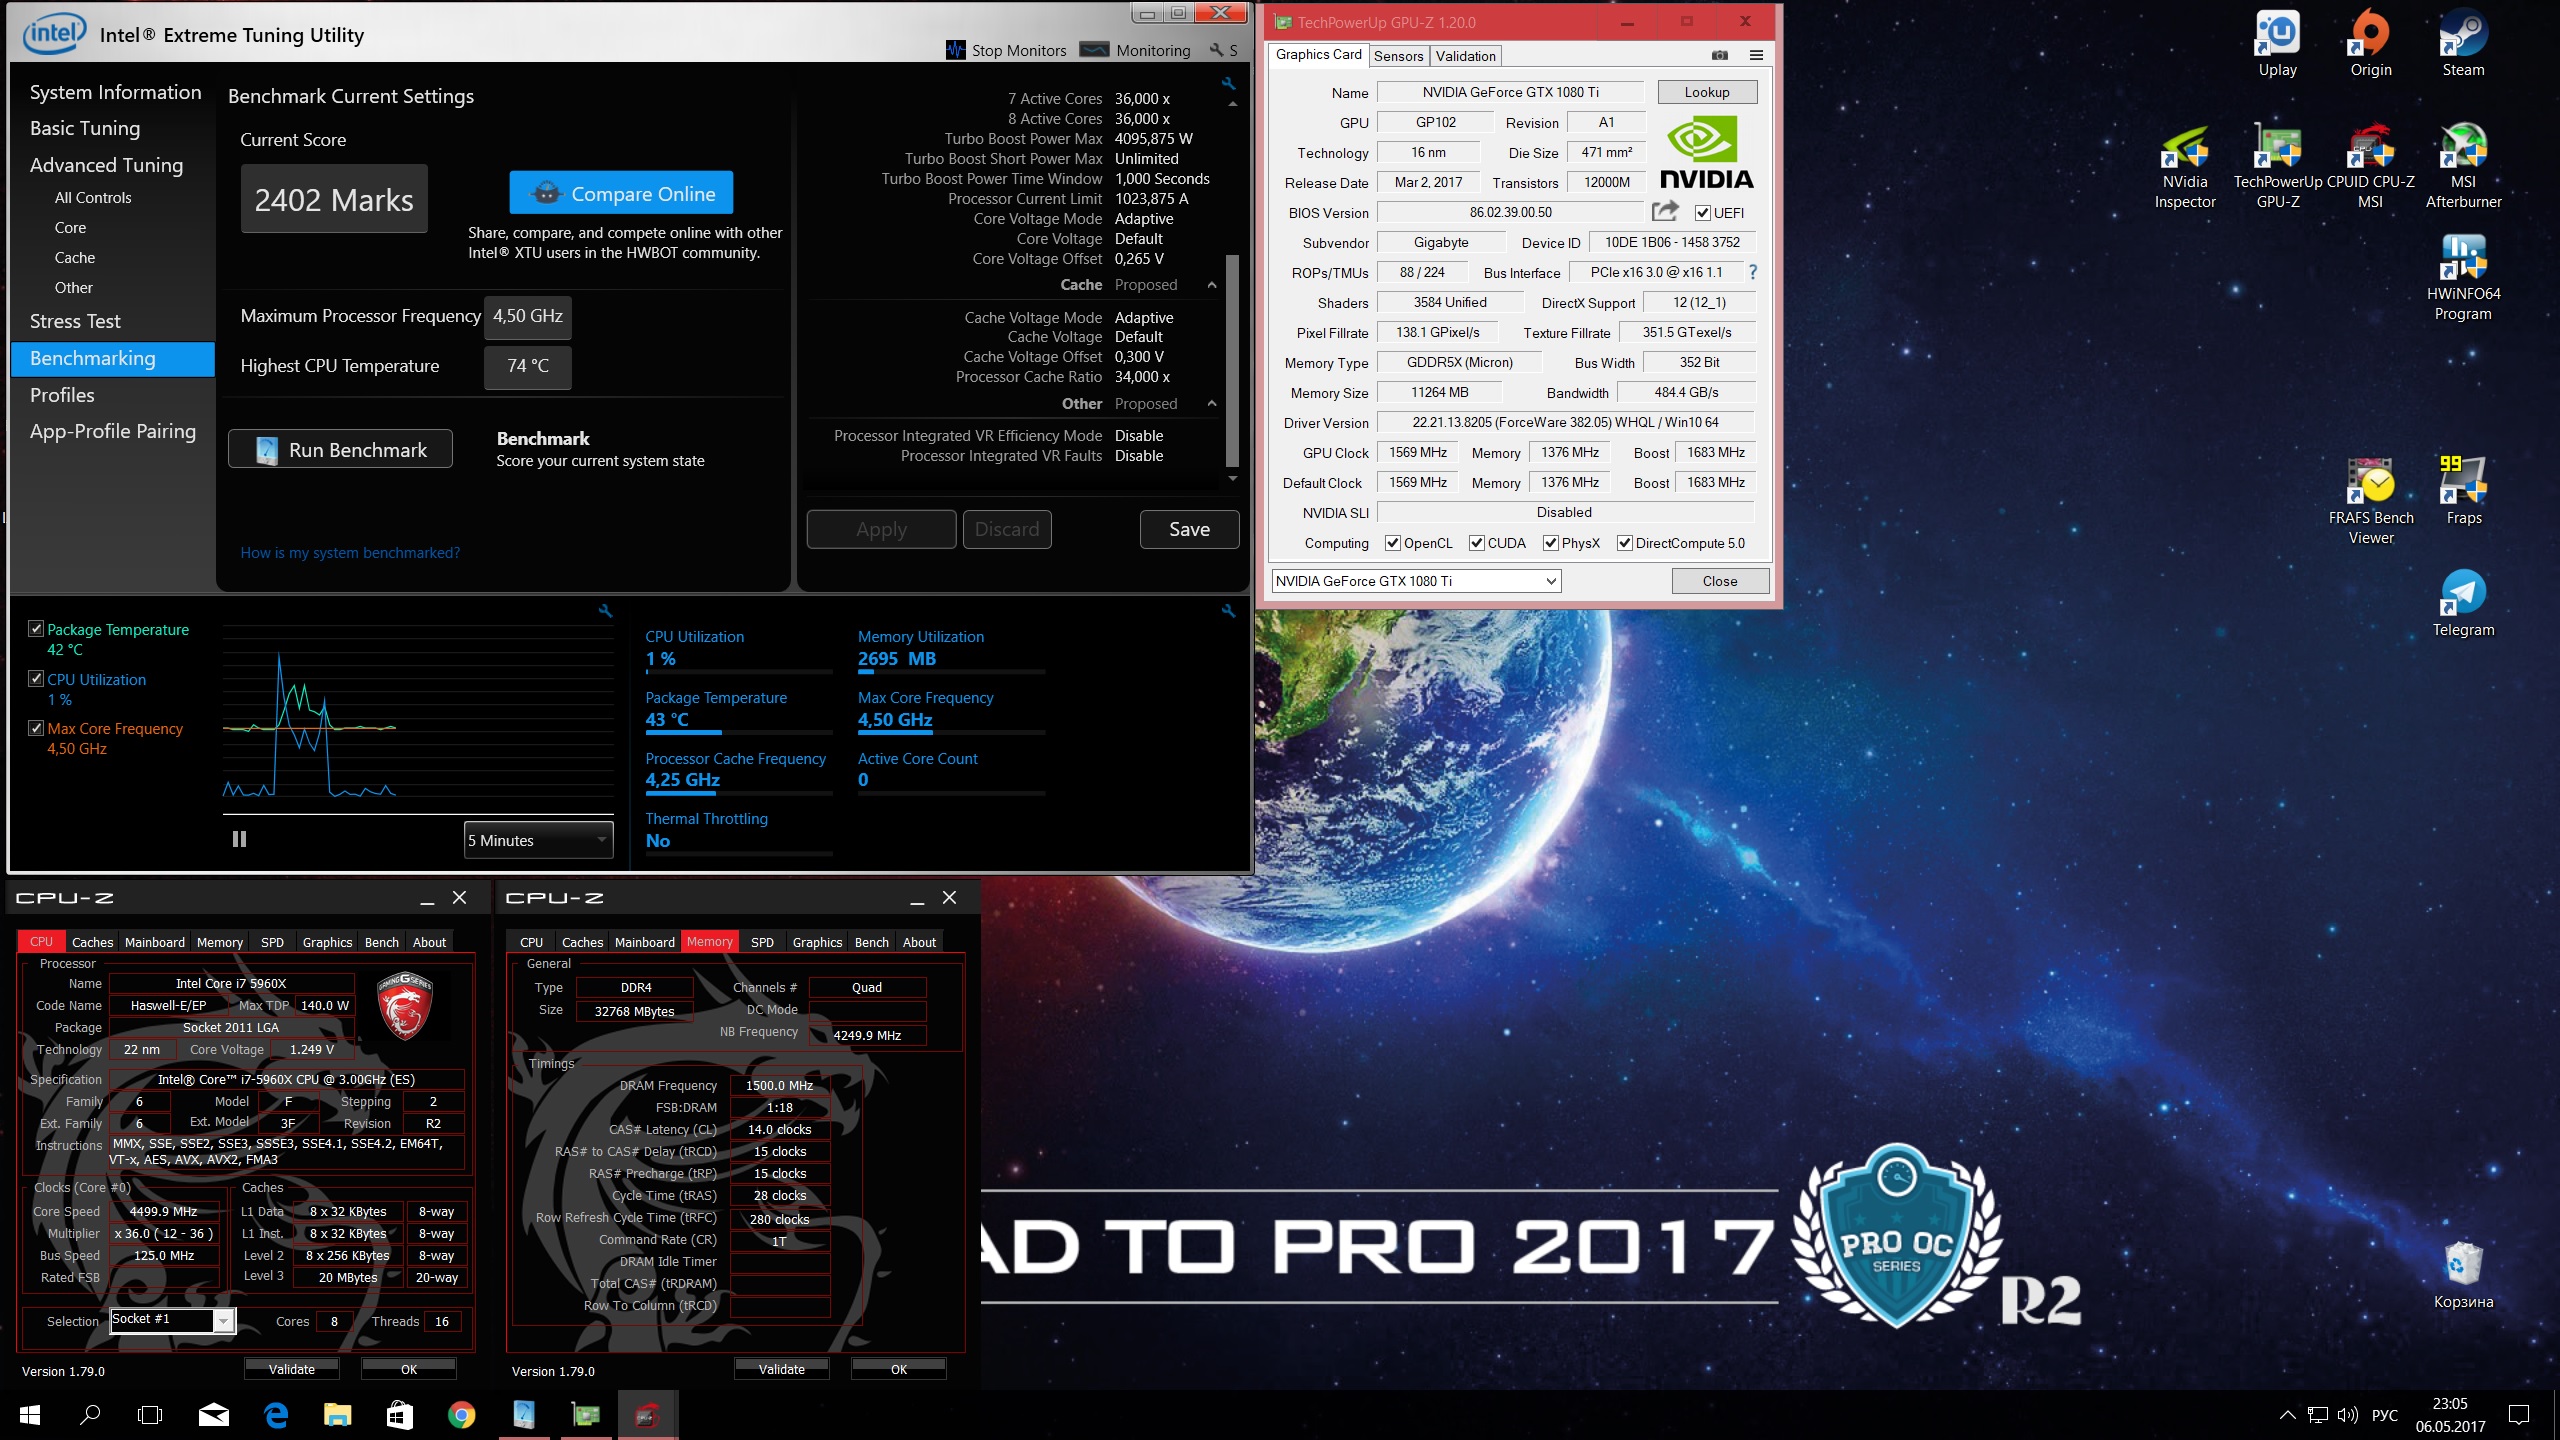Open FRAFS Bench Viewer desktop icon
The width and height of the screenshot is (2560, 1440).
(2370, 502)
